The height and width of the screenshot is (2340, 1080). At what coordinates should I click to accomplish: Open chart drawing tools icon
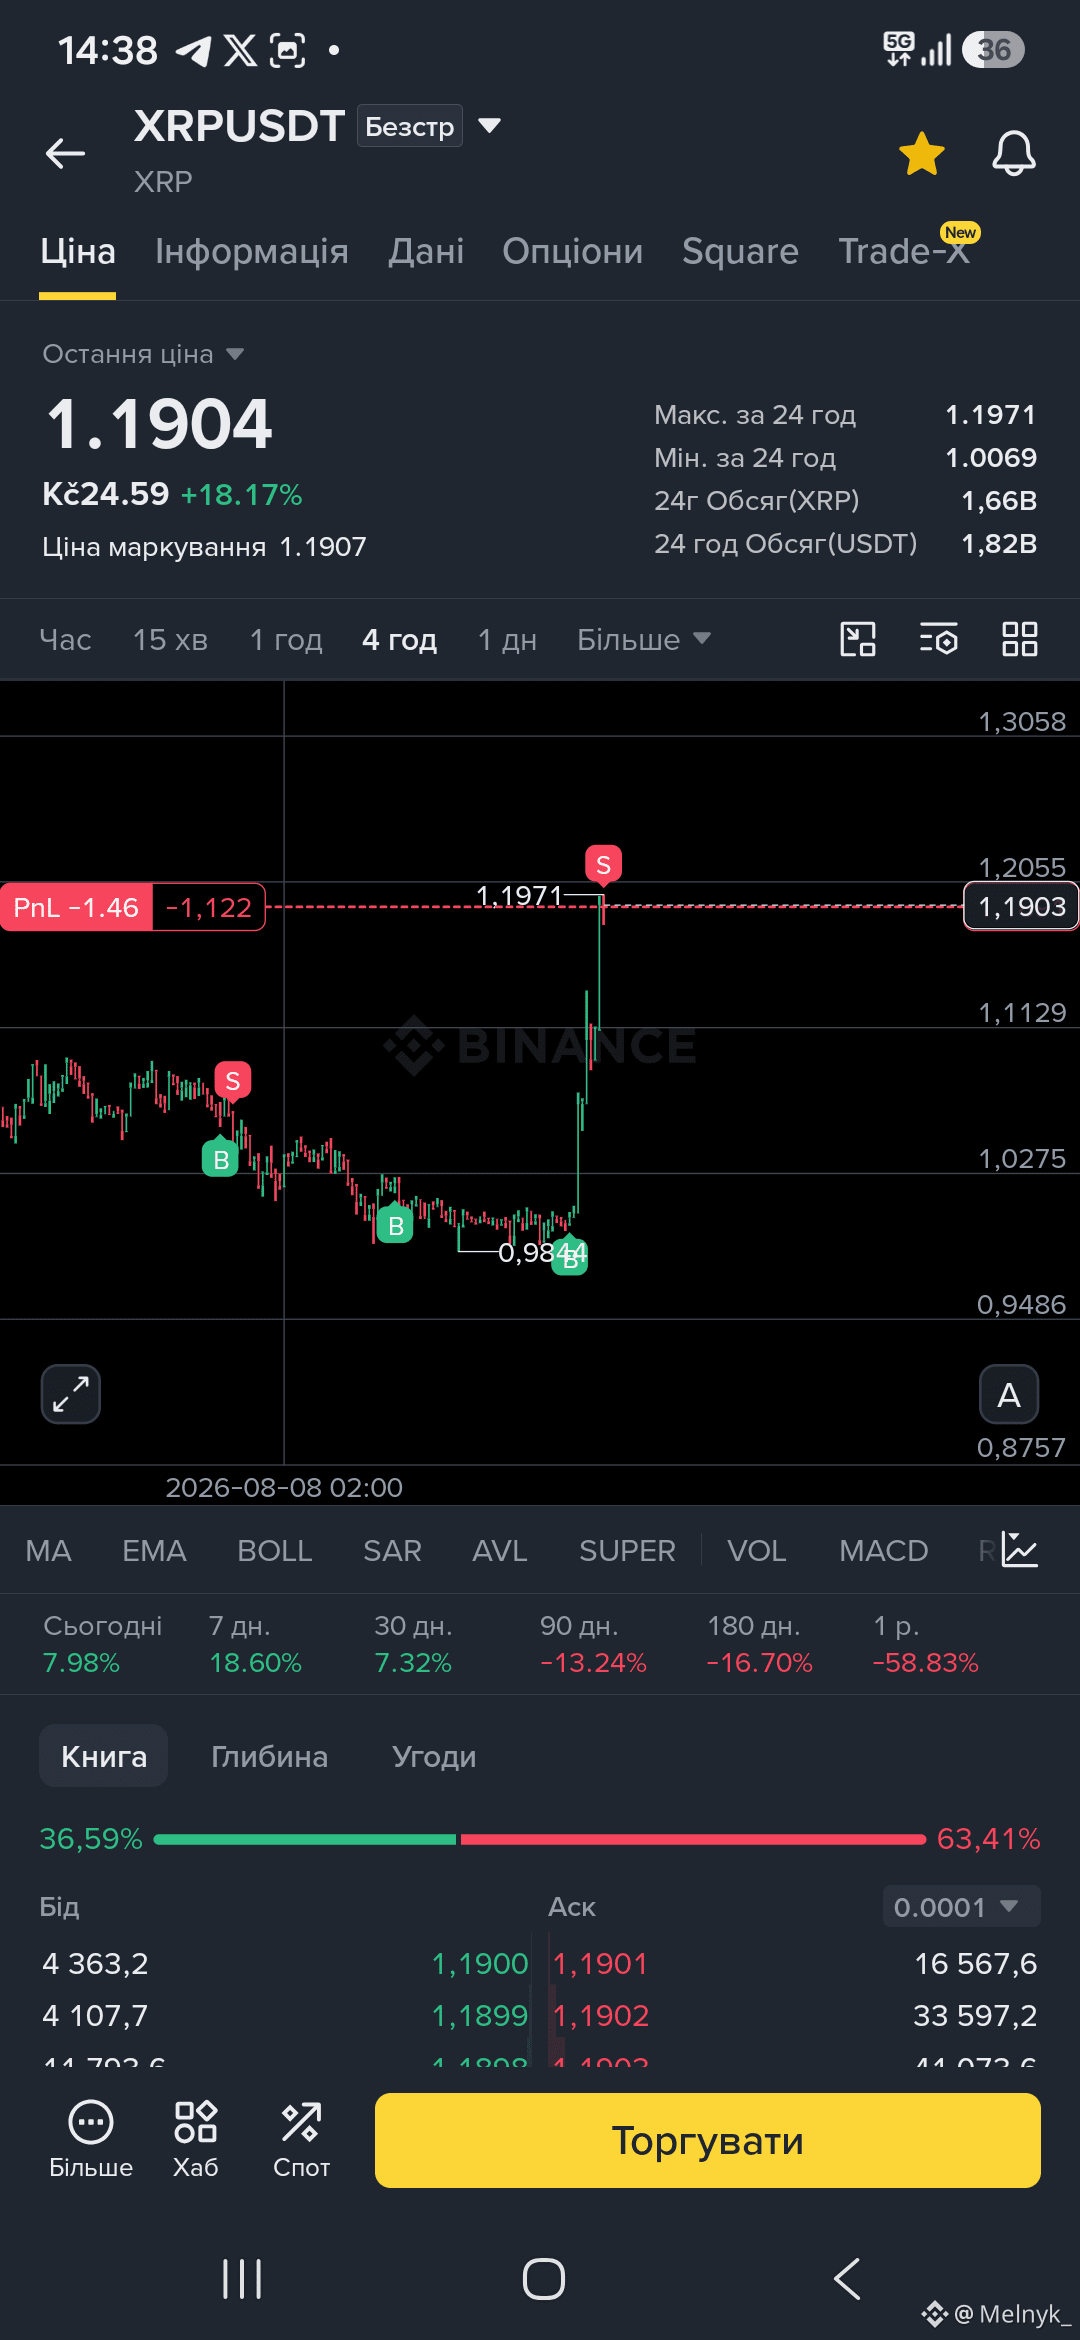click(x=858, y=639)
